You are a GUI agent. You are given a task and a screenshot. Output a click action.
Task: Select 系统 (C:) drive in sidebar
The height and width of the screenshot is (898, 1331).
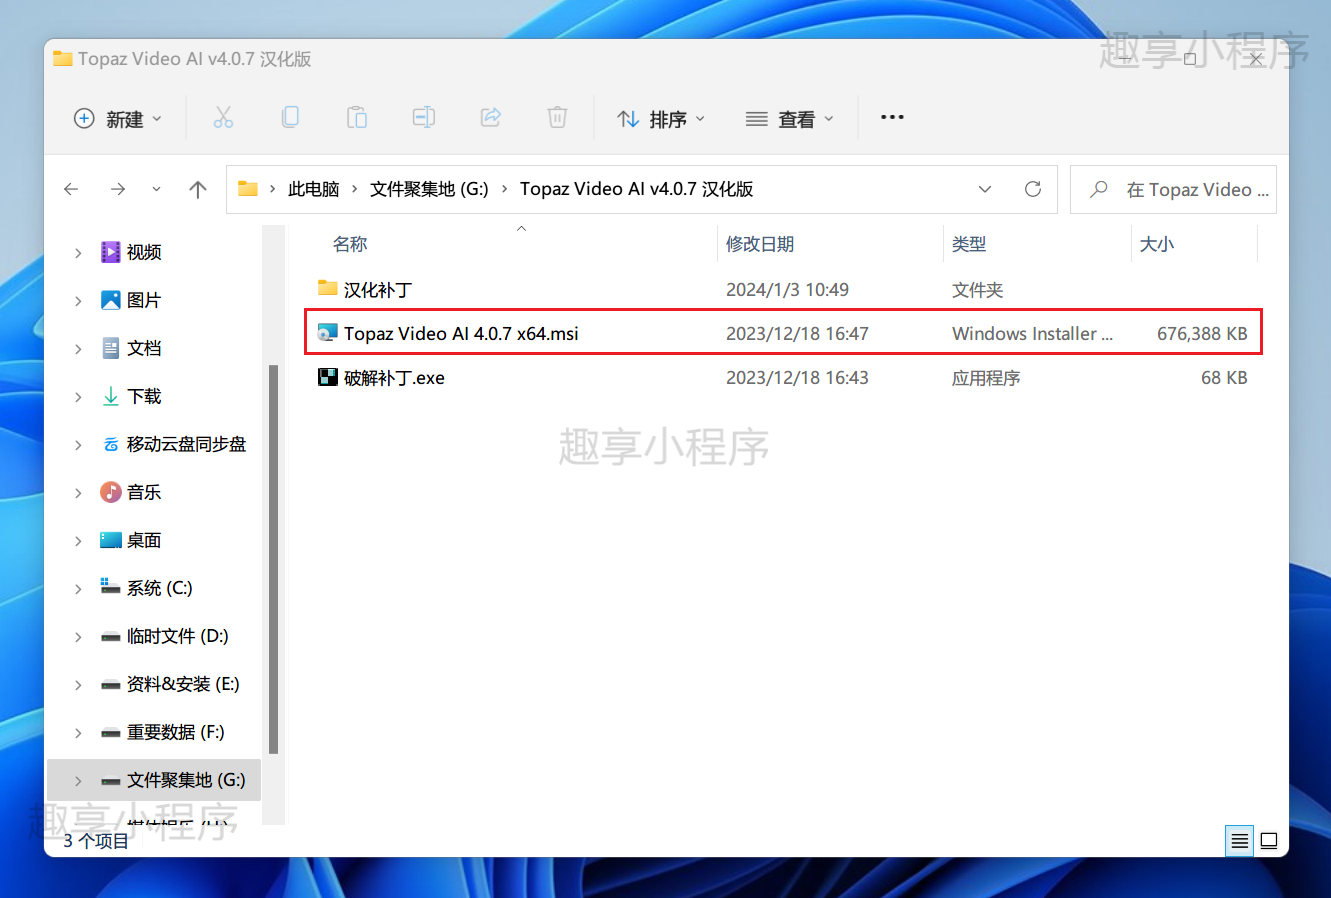click(159, 588)
